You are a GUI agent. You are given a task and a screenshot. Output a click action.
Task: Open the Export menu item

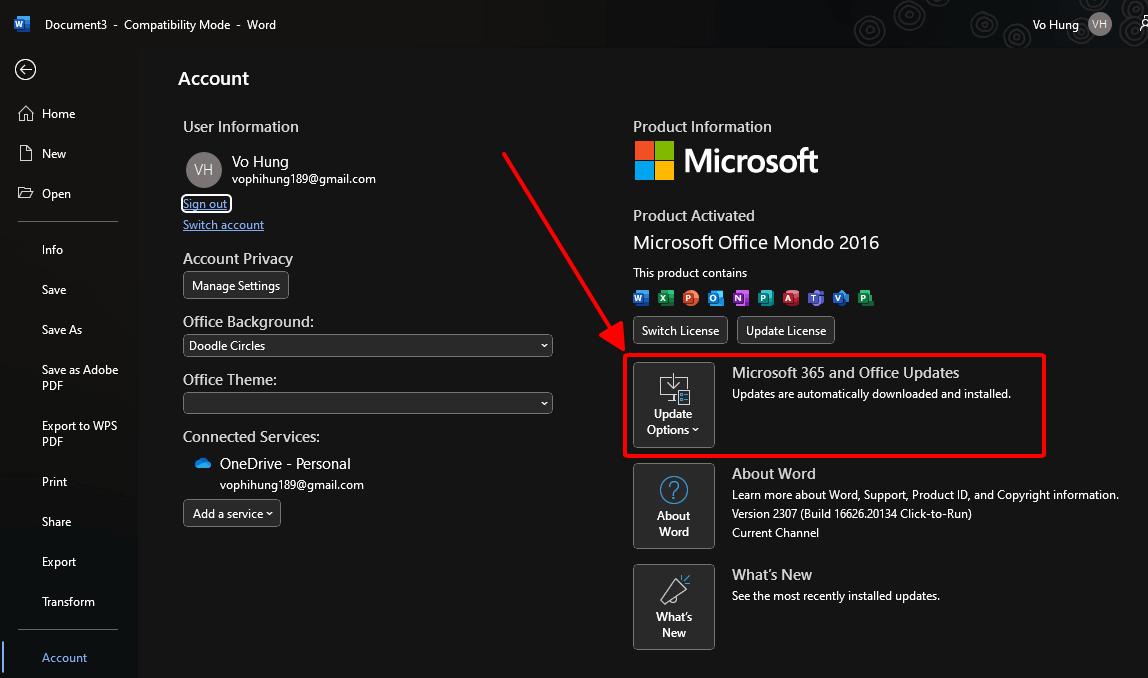[59, 561]
